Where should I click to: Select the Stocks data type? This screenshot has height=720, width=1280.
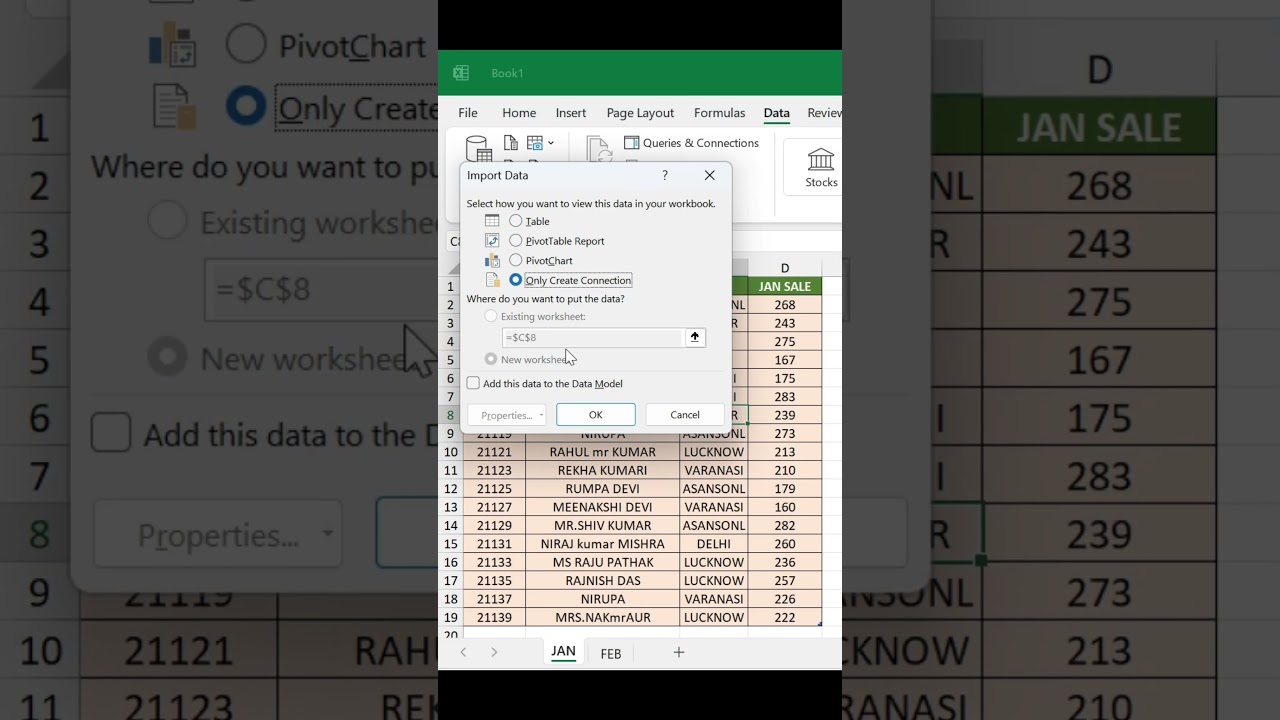(x=821, y=166)
